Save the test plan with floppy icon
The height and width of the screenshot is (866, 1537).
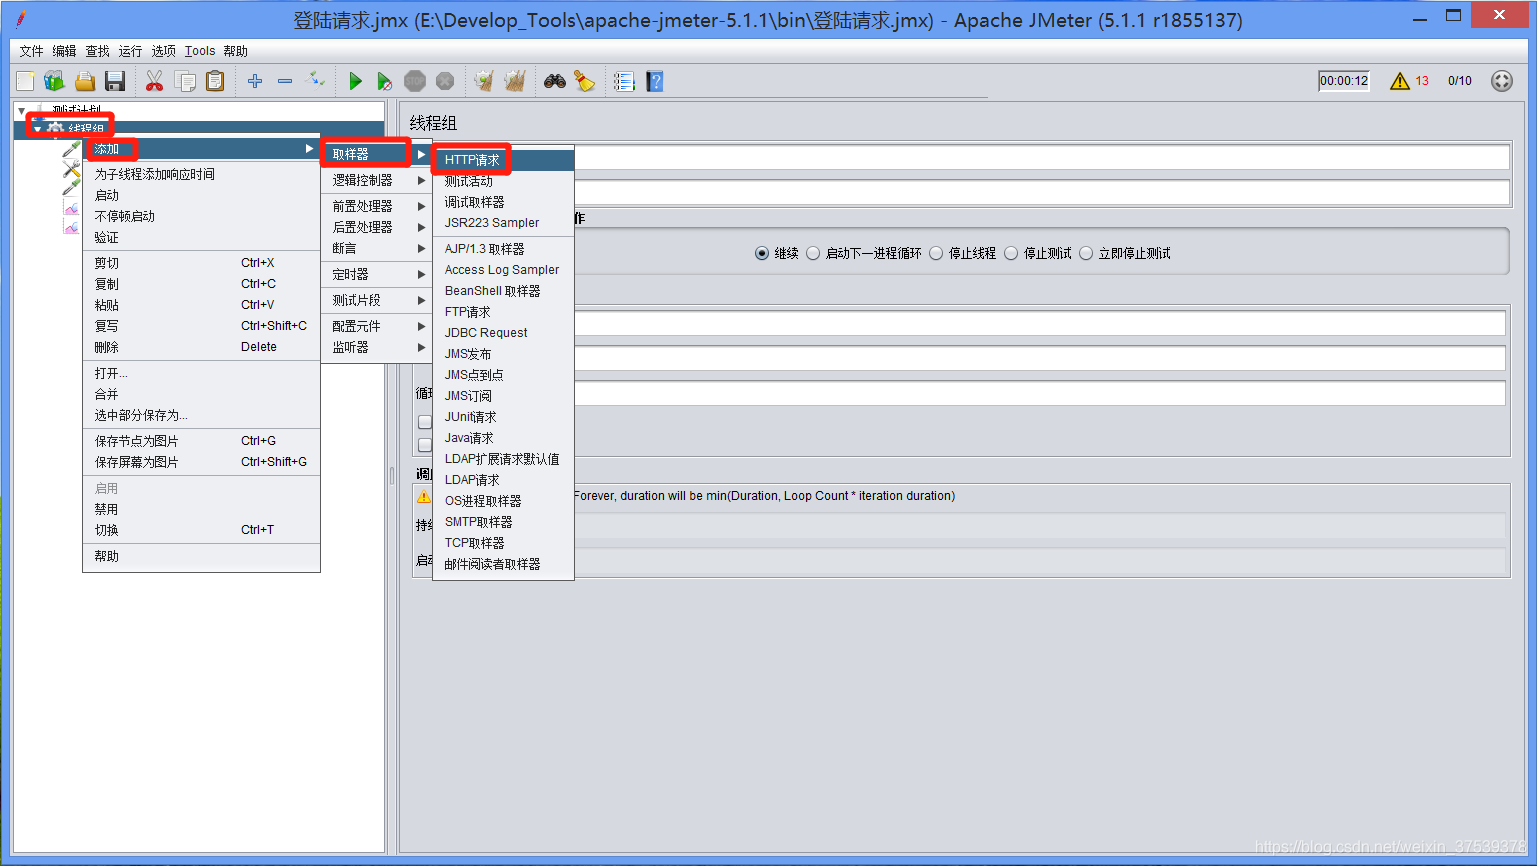[x=115, y=81]
